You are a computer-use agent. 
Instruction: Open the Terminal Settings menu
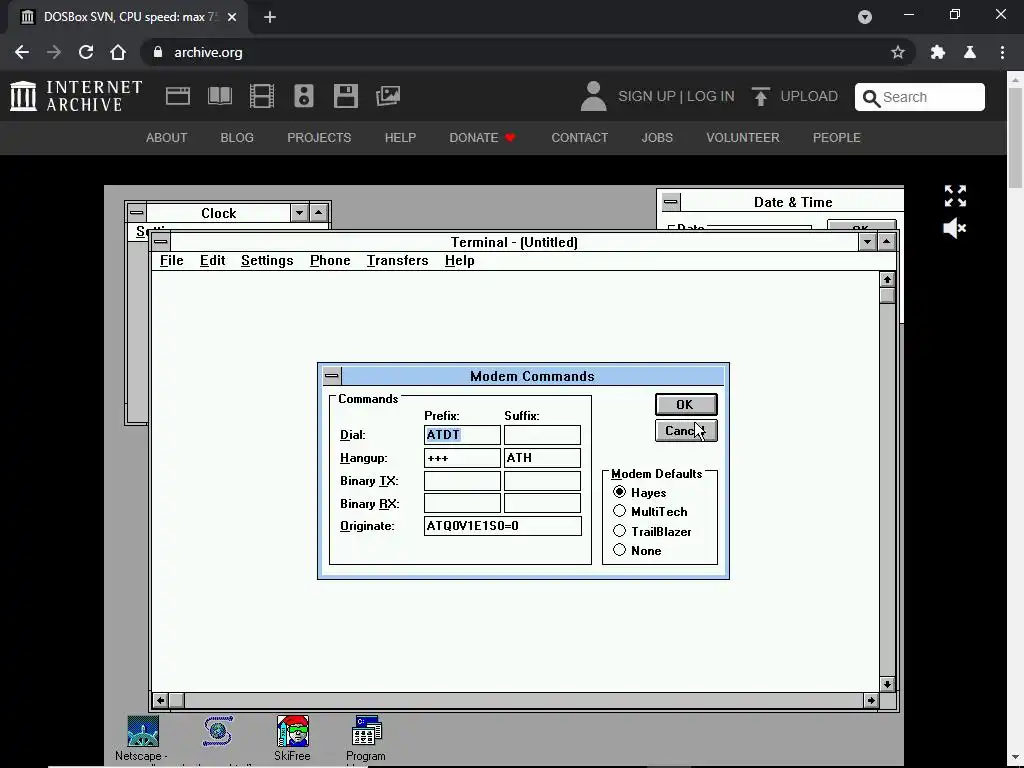coord(267,261)
